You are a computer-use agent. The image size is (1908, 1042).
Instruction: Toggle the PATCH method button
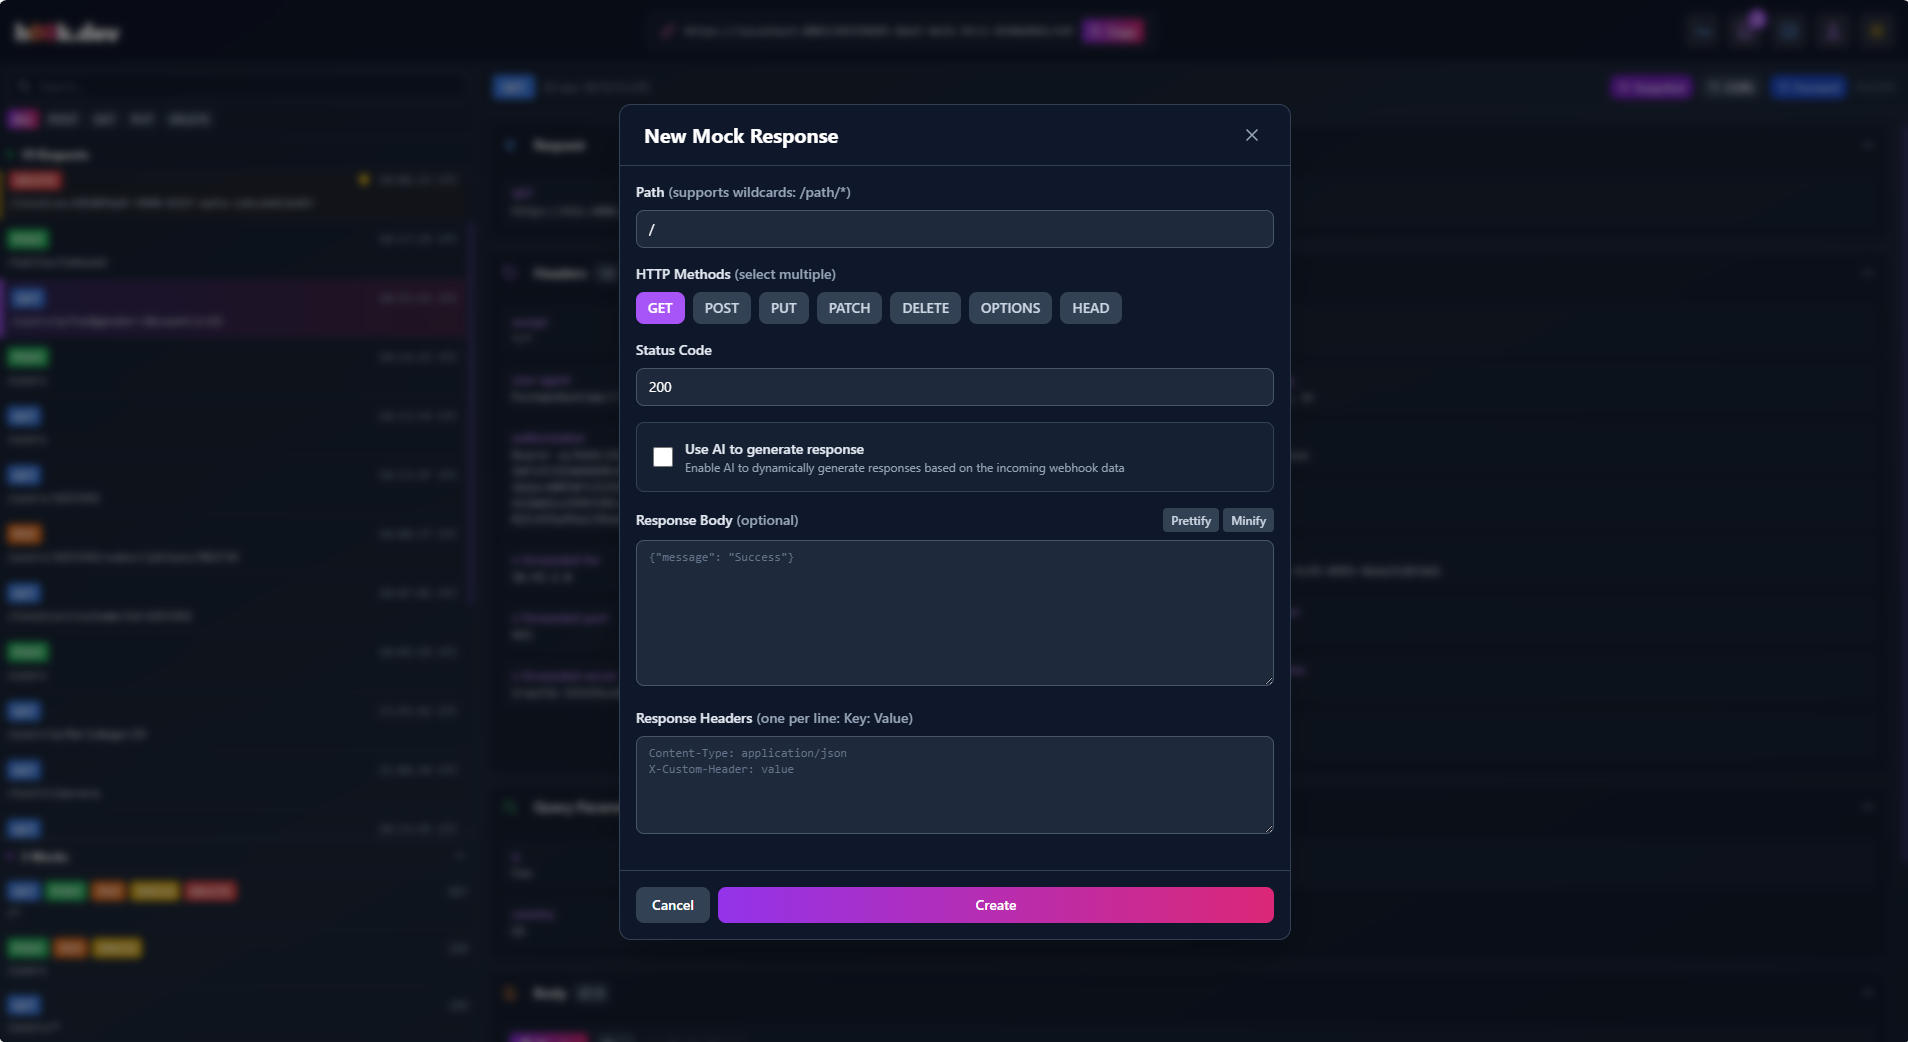tap(848, 308)
